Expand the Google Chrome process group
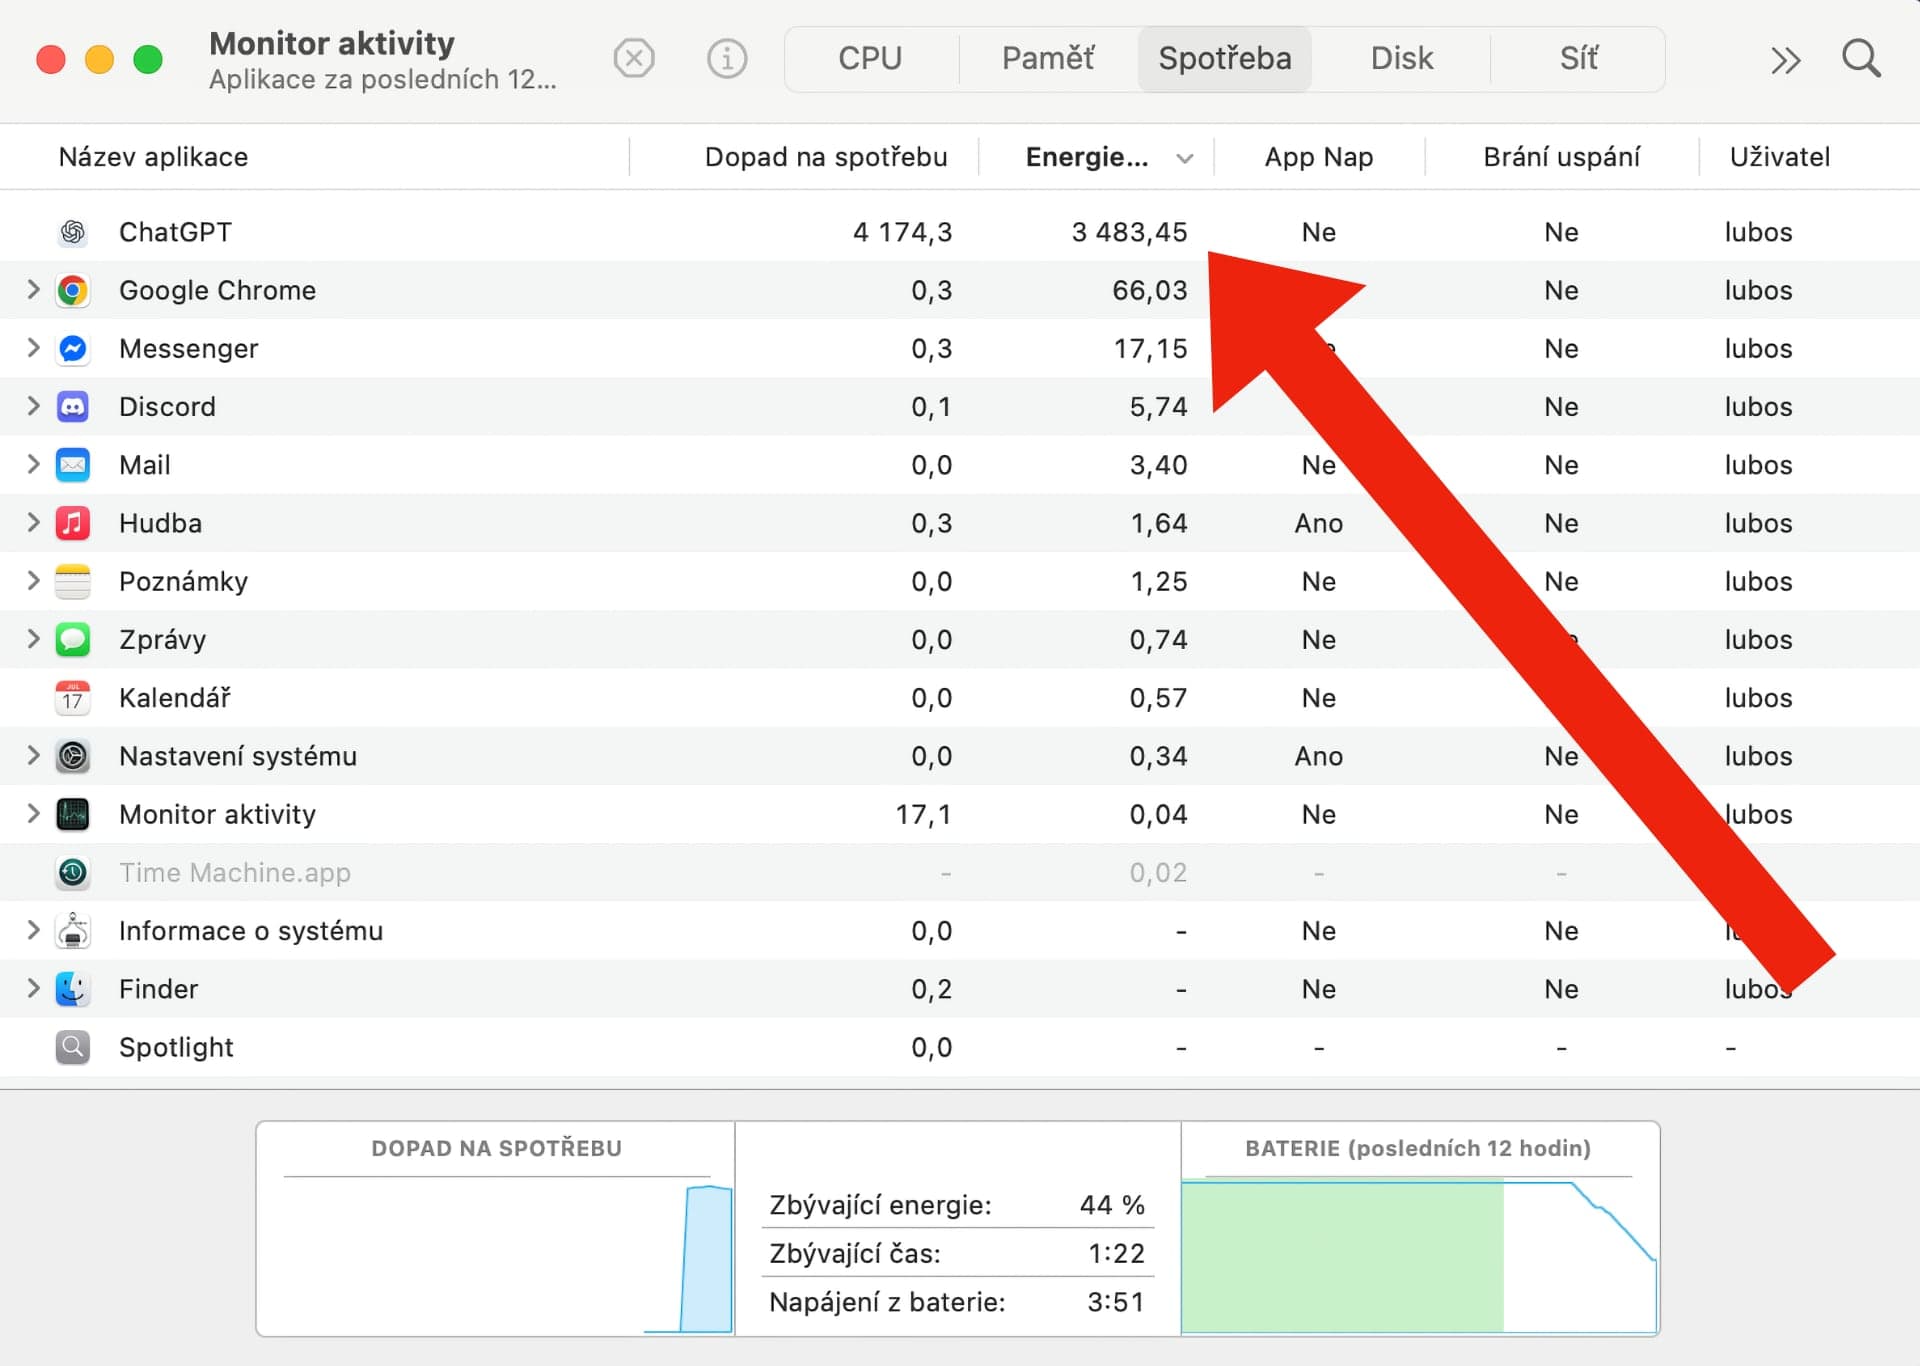 (33, 290)
